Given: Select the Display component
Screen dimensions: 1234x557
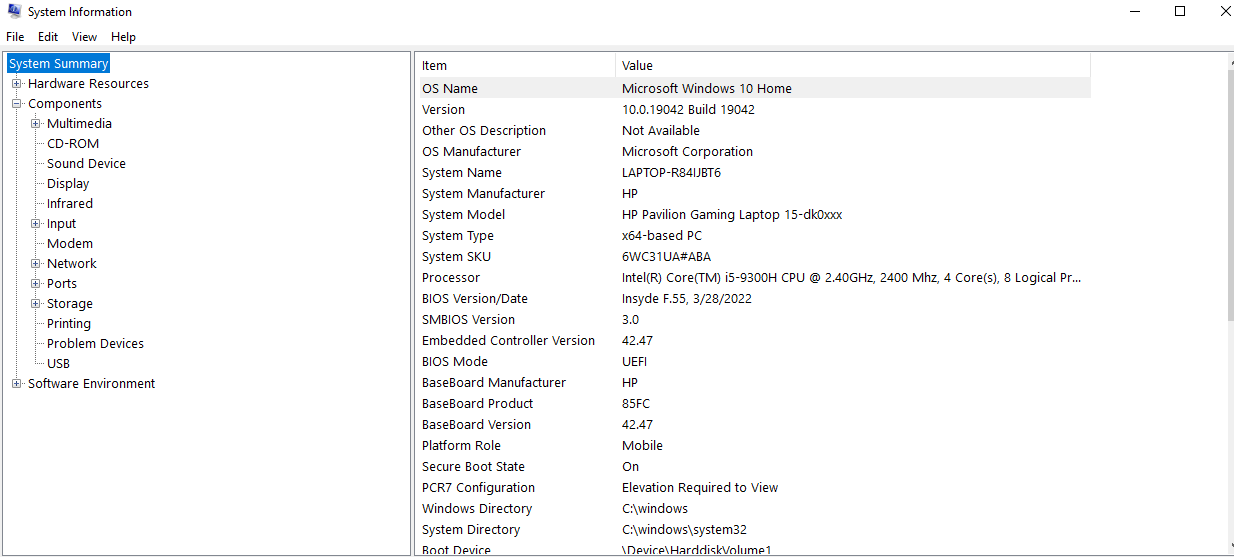Looking at the screenshot, I should [x=68, y=184].
